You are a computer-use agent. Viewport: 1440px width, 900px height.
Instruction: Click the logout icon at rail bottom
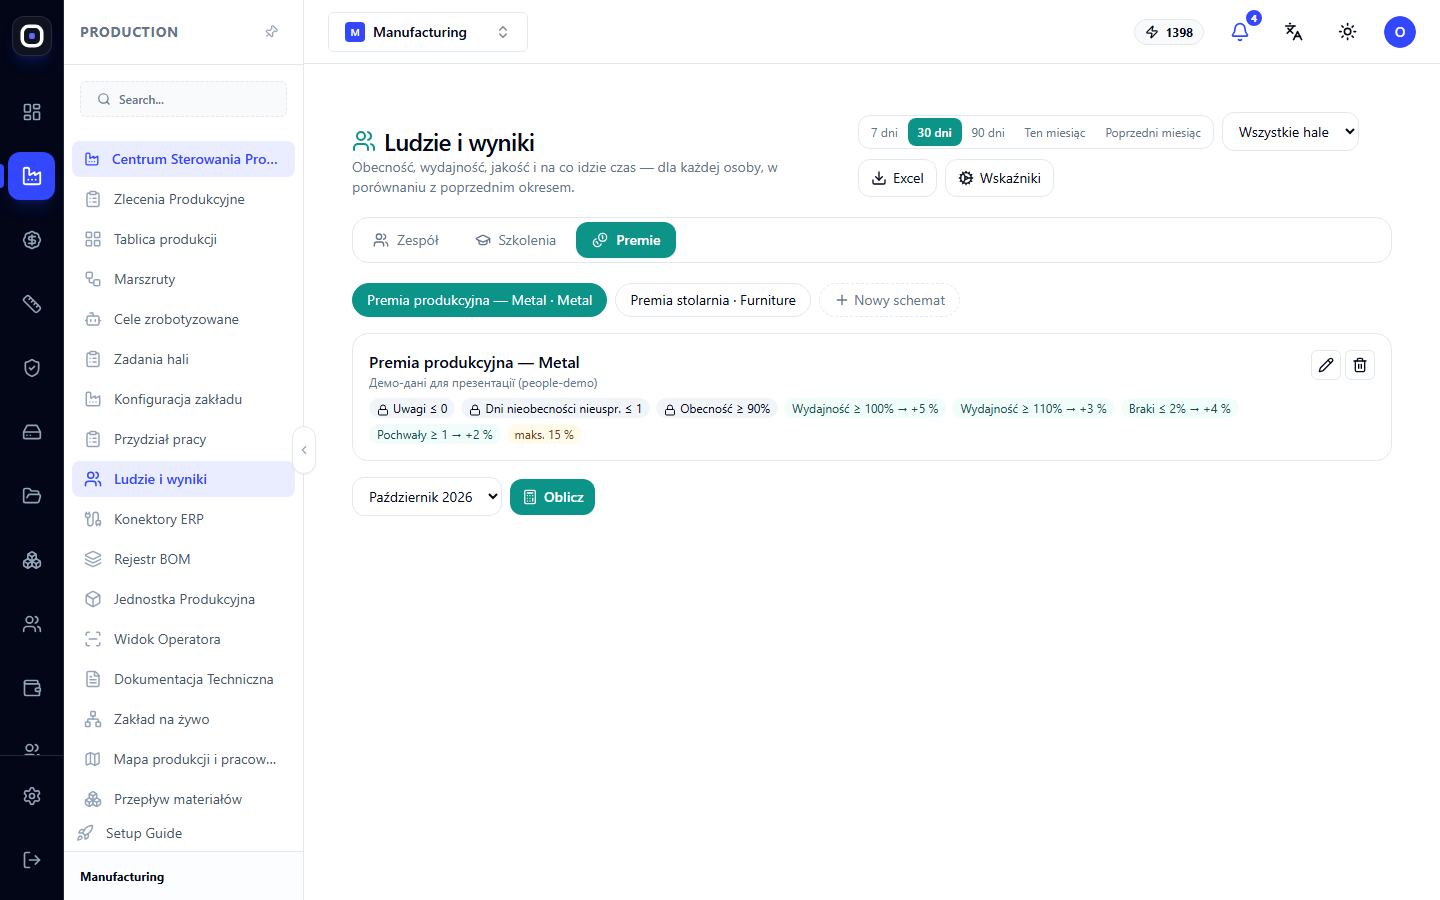tap(32, 860)
